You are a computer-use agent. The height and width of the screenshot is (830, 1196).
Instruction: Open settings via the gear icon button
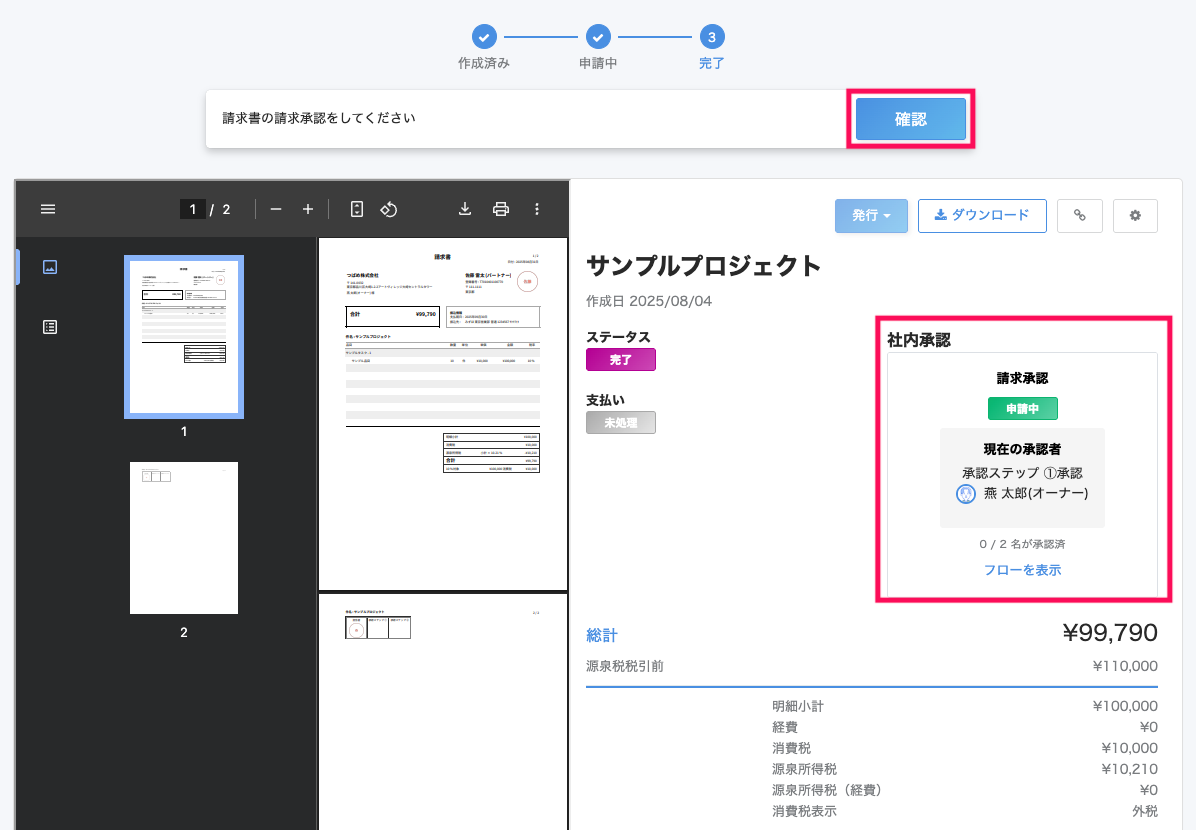tap(1135, 216)
